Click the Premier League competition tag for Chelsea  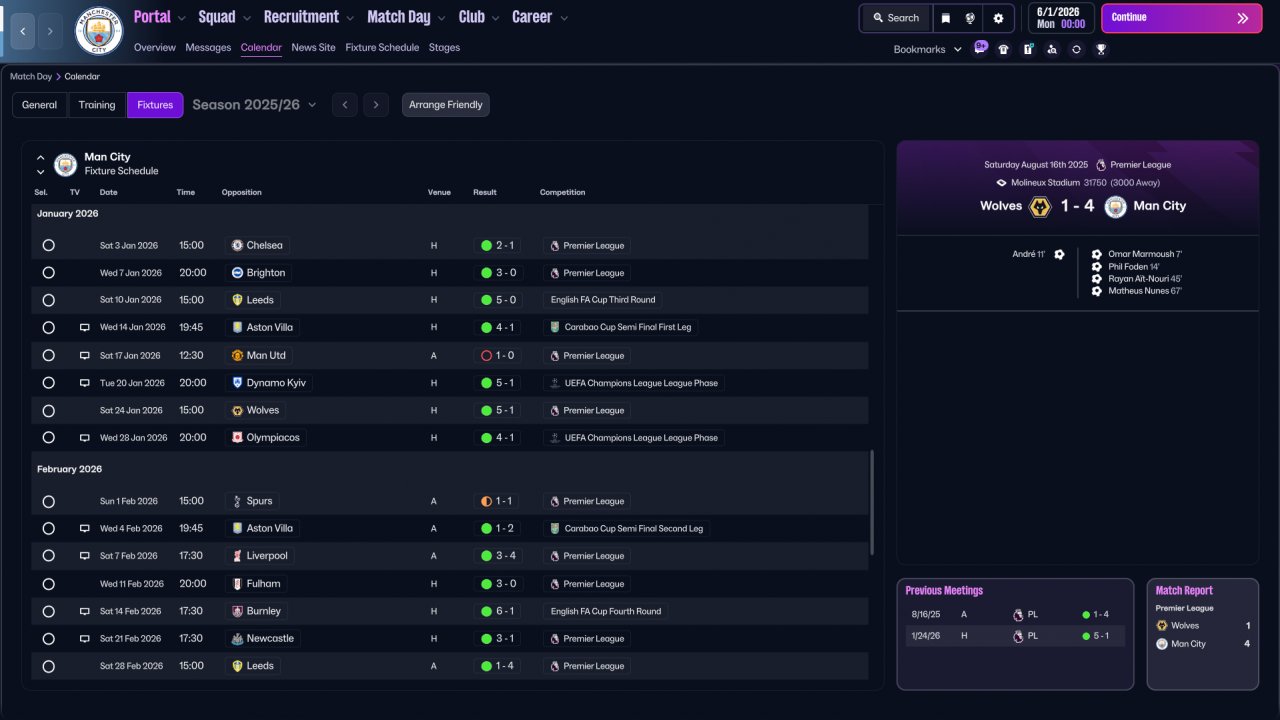587,245
